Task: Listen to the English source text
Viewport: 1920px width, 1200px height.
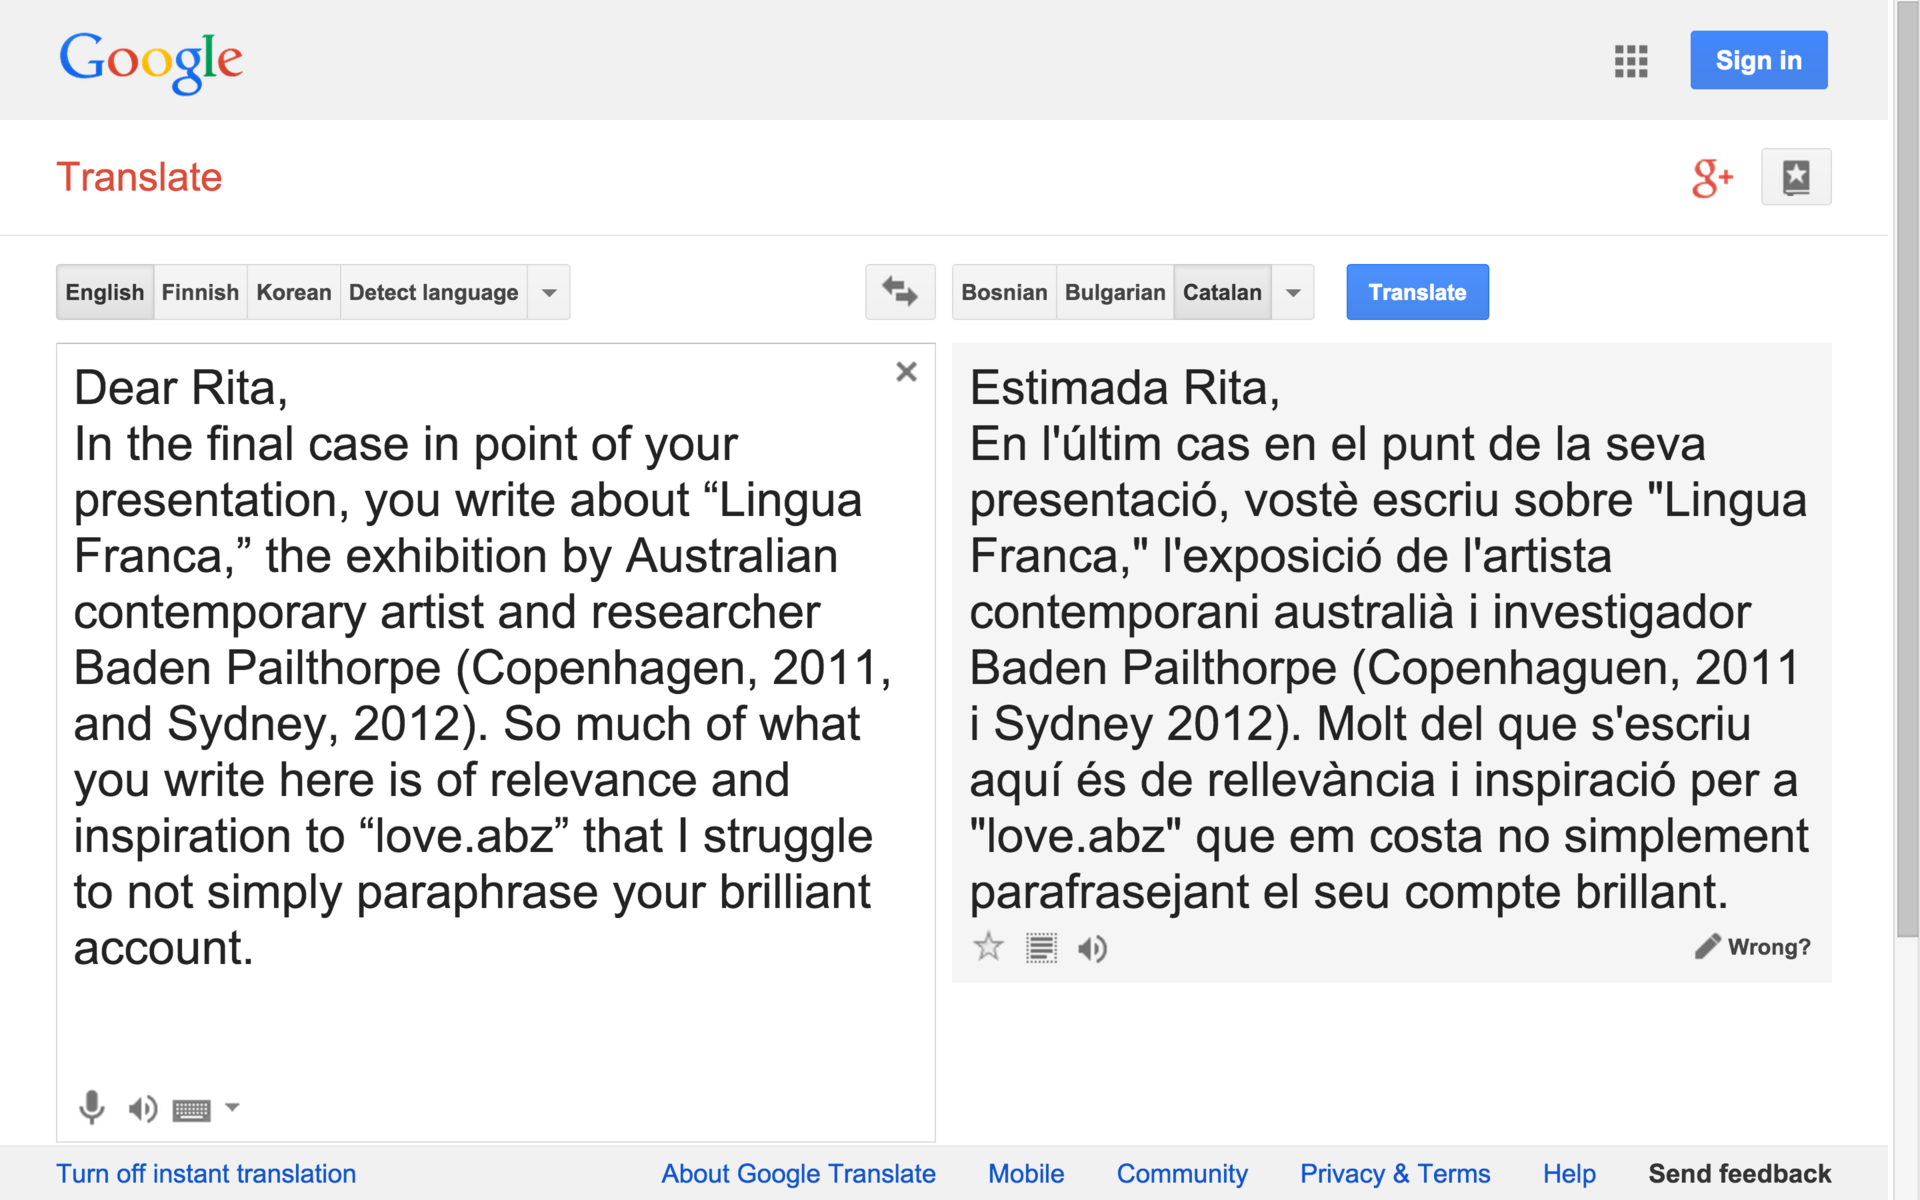Action: point(142,1108)
